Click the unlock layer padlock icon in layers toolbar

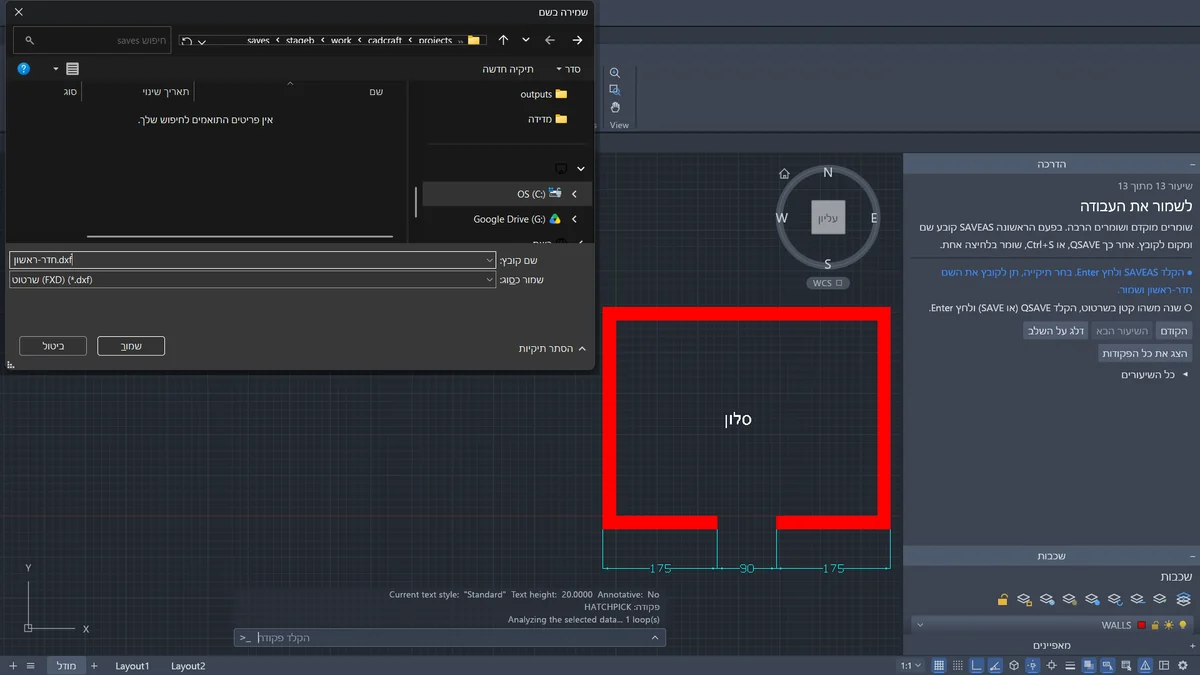(x=1002, y=599)
